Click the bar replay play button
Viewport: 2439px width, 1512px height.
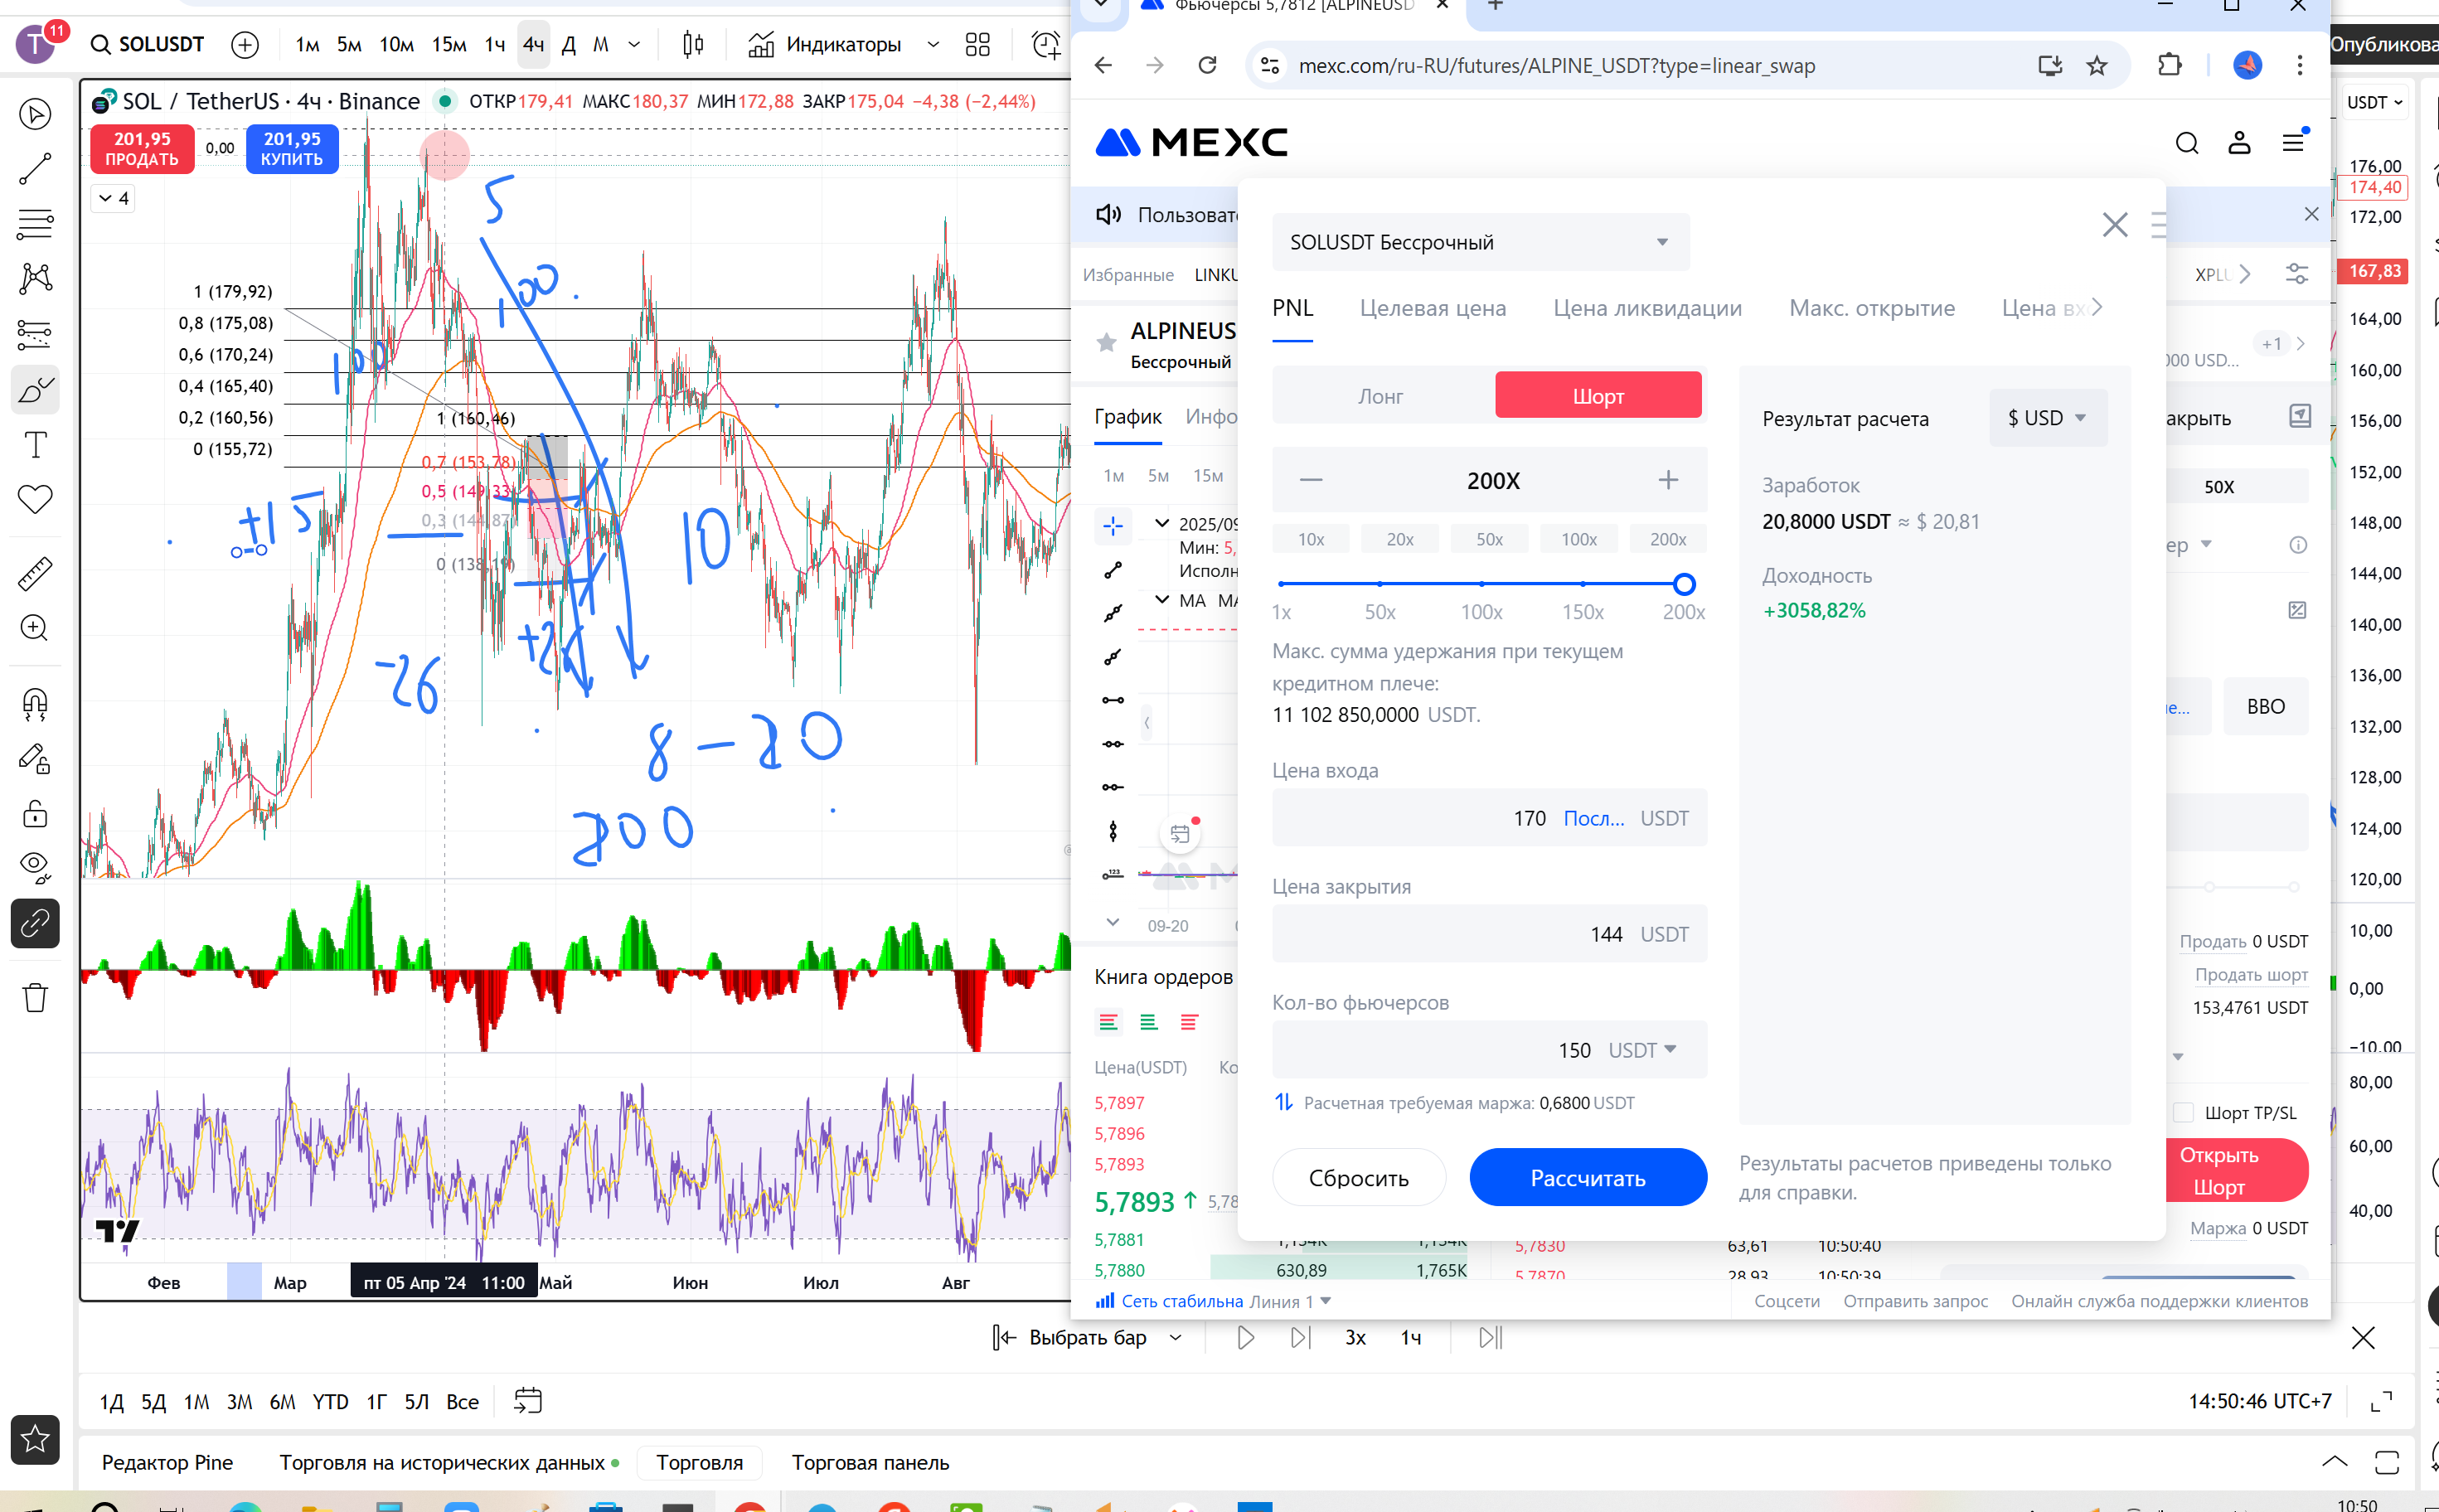click(1245, 1337)
